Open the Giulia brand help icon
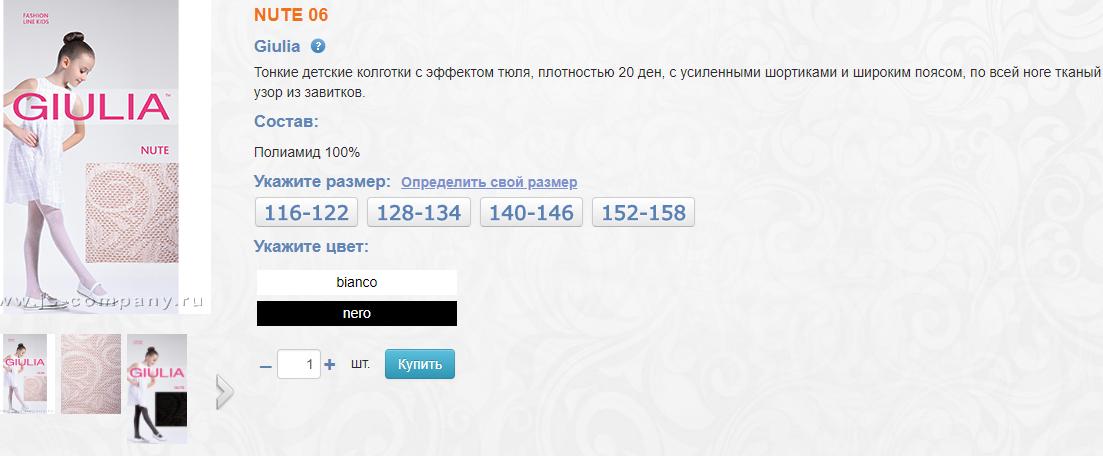The image size is (1103, 456). [318, 46]
